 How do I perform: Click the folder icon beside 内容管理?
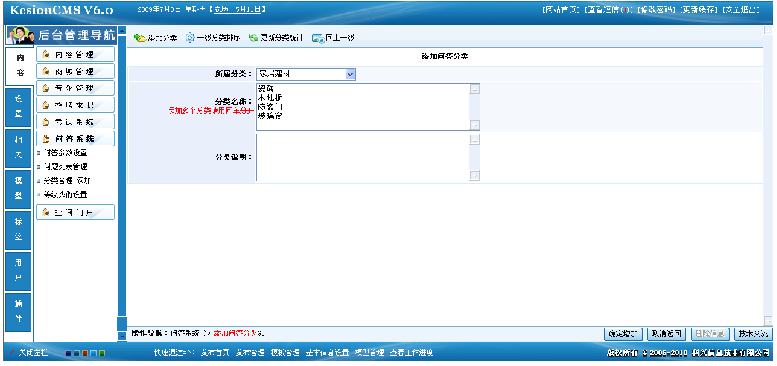point(46,54)
